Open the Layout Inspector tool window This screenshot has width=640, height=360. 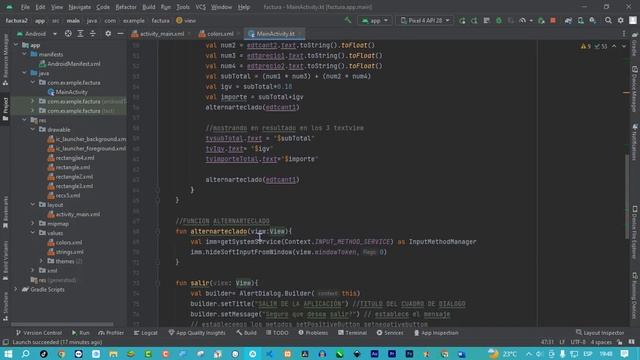click(x=600, y=333)
